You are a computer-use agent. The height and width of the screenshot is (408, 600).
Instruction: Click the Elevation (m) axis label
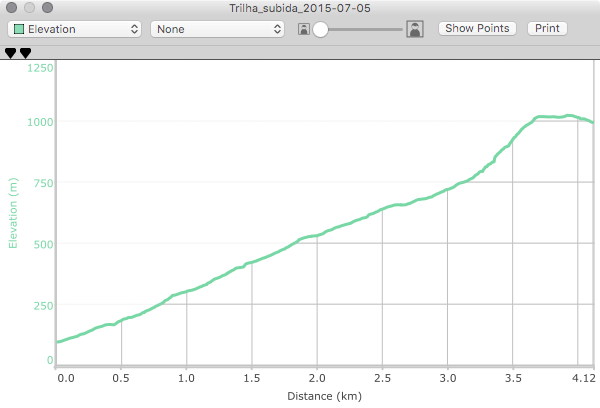13,213
